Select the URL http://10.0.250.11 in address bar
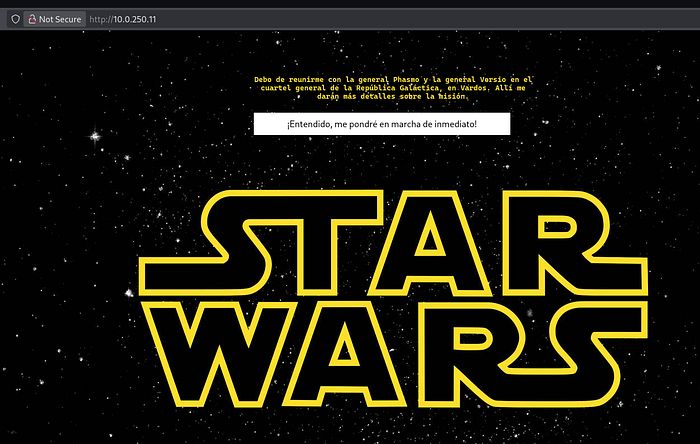Image resolution: width=700 pixels, height=444 pixels. (123, 19)
